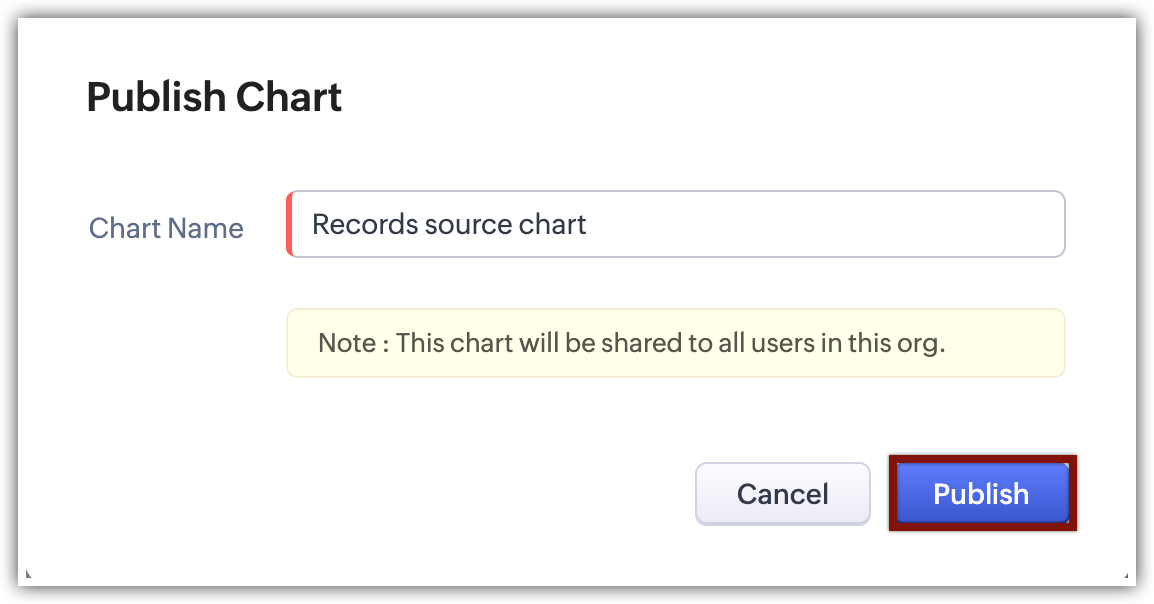The image size is (1154, 604).
Task: Click the yellow note about sharing
Action: 676,343
